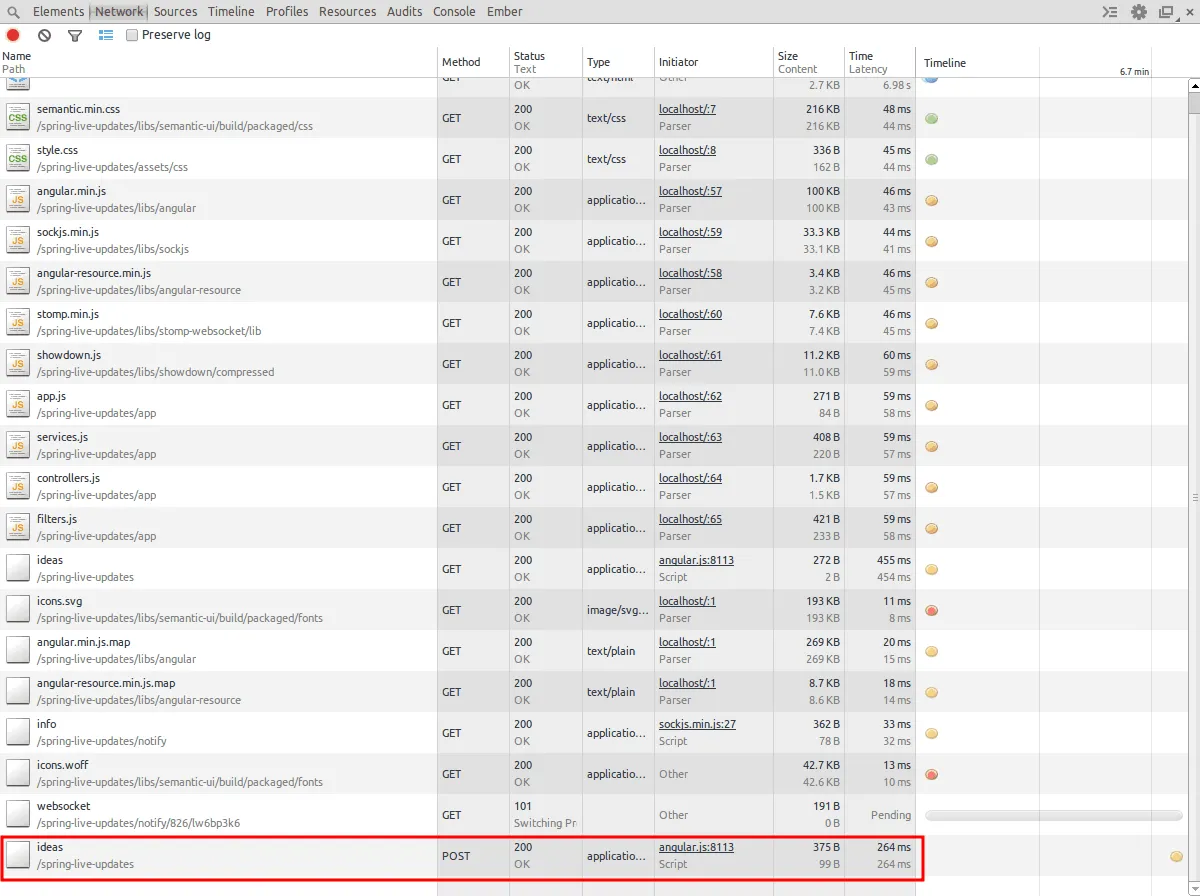Enable the Preserve log checkbox
This screenshot has width=1200, height=896.
click(132, 35)
